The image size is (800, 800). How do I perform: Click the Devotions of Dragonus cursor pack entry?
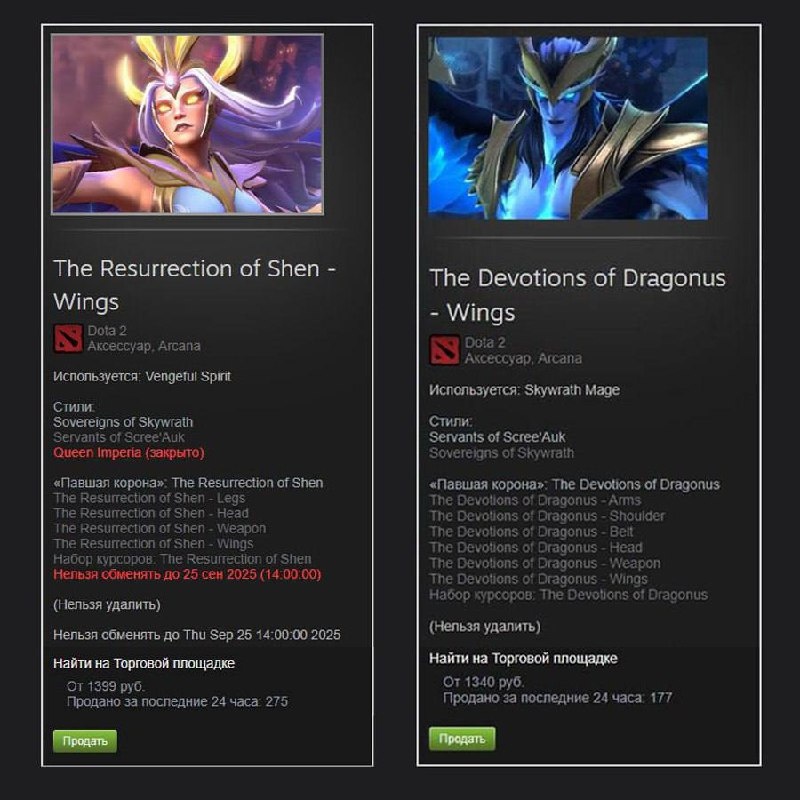[568, 595]
